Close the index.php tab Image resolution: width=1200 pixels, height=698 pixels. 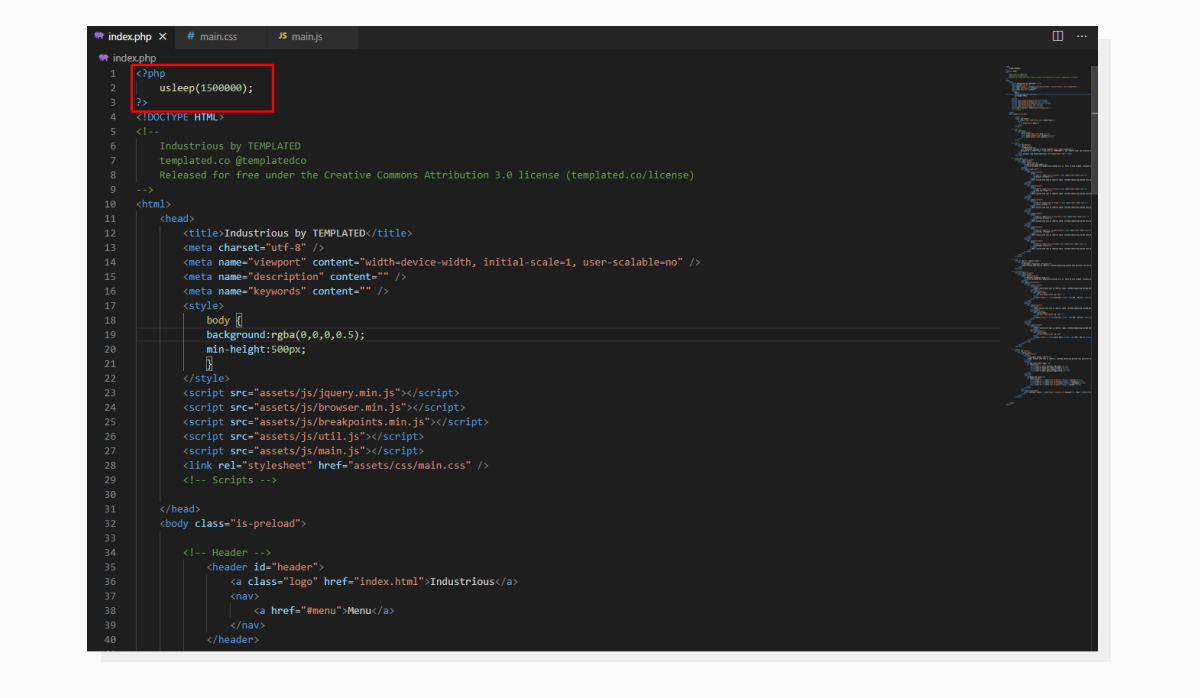(163, 35)
